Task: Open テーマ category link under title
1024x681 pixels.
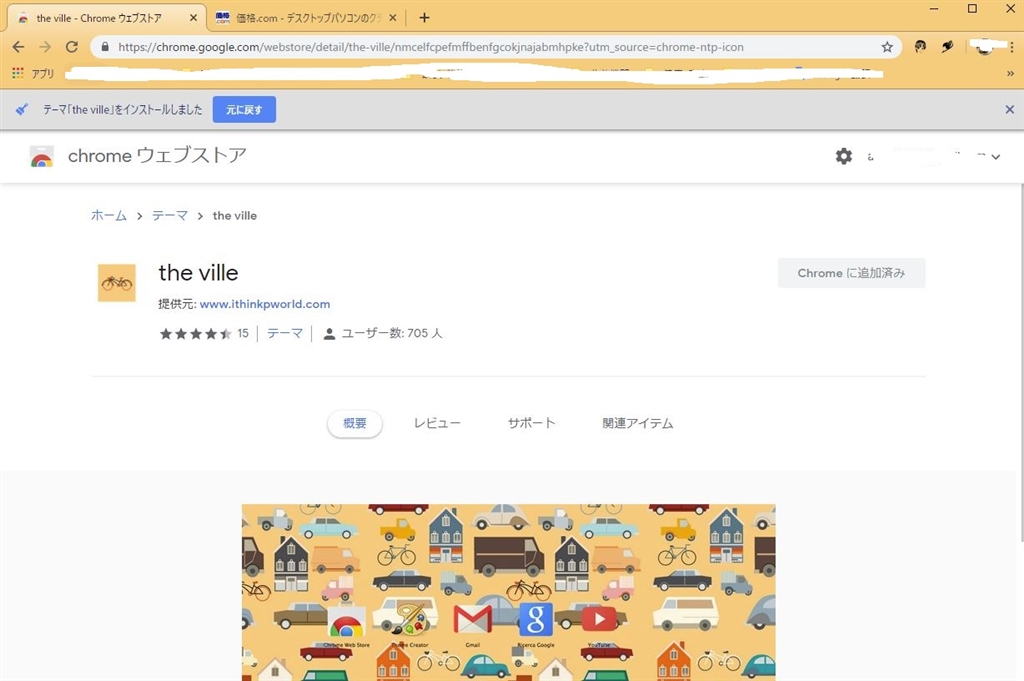Action: click(x=285, y=334)
